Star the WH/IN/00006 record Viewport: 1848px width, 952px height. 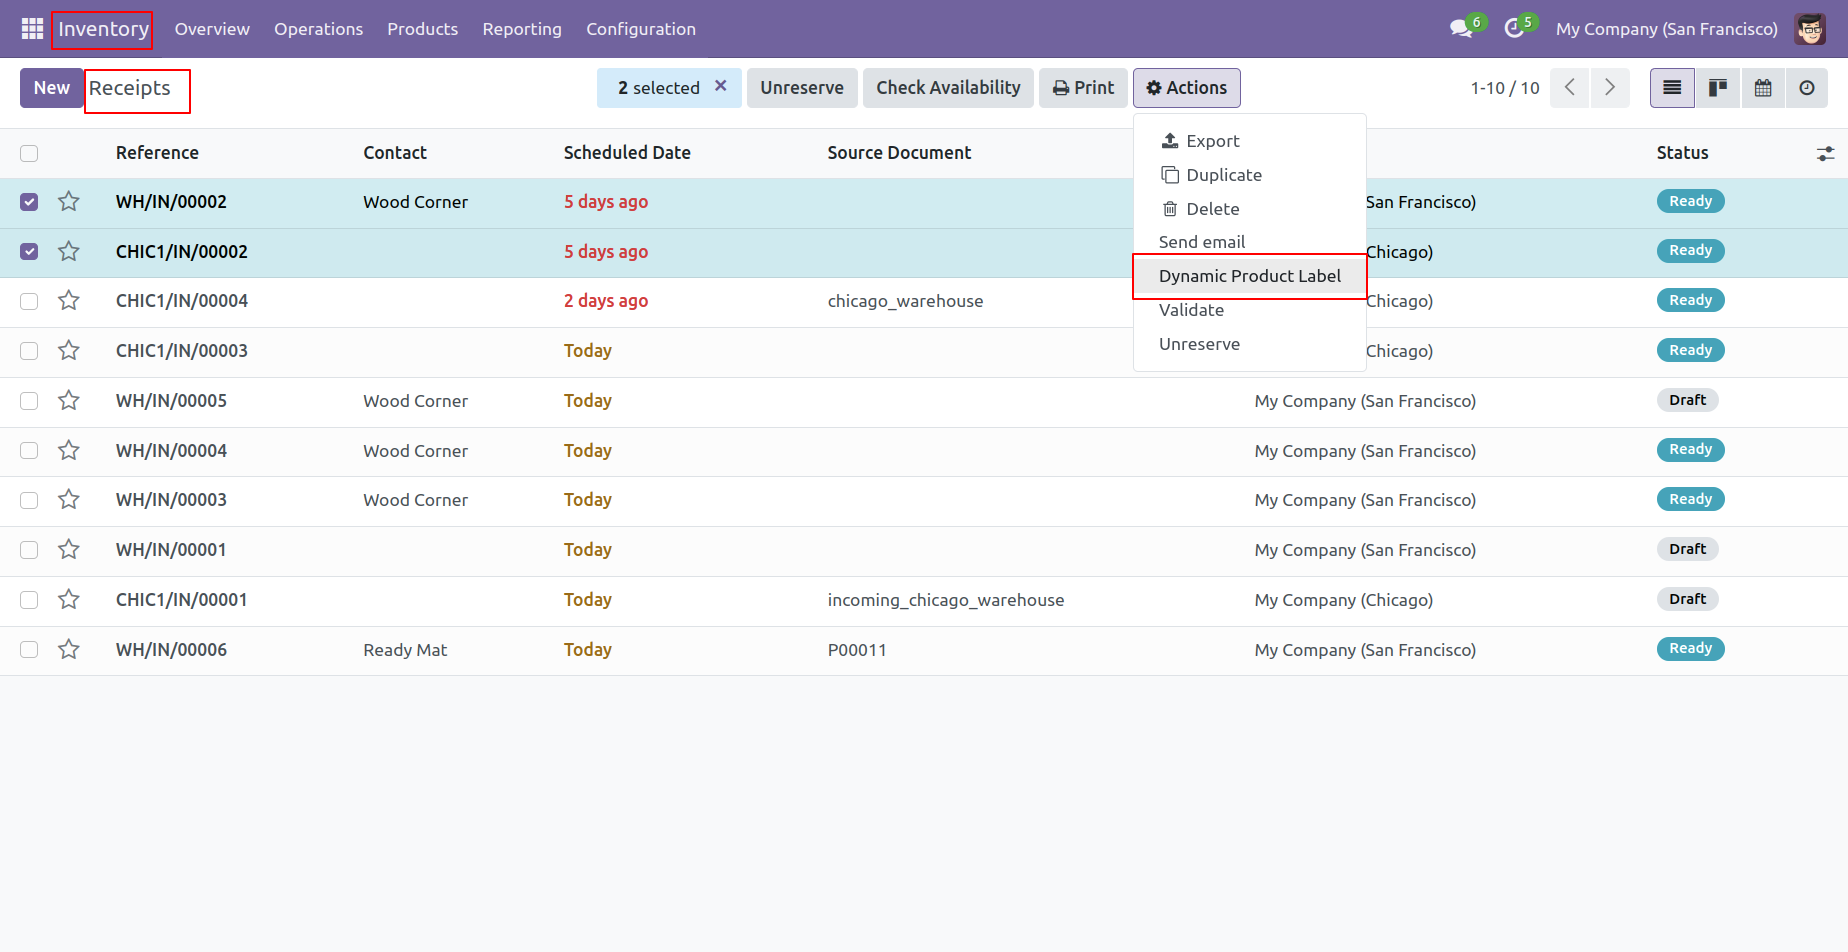pos(69,650)
